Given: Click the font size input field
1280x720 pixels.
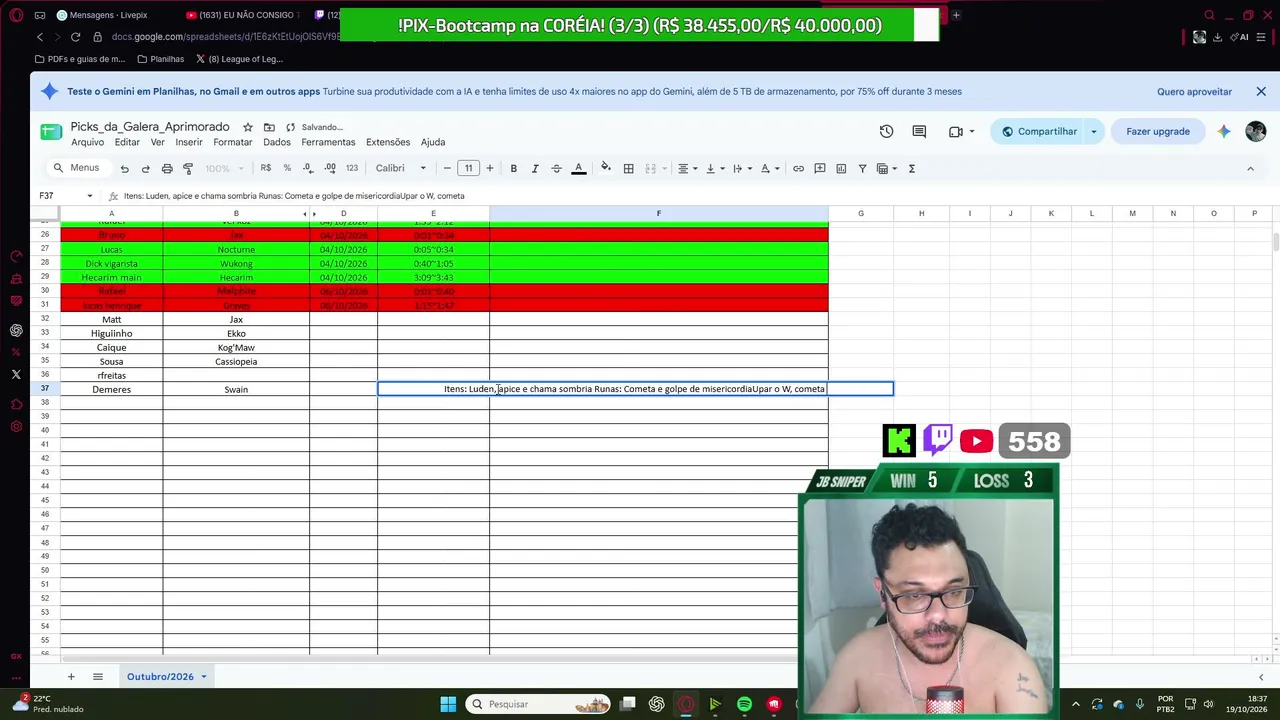Looking at the screenshot, I should pyautogui.click(x=468, y=168).
